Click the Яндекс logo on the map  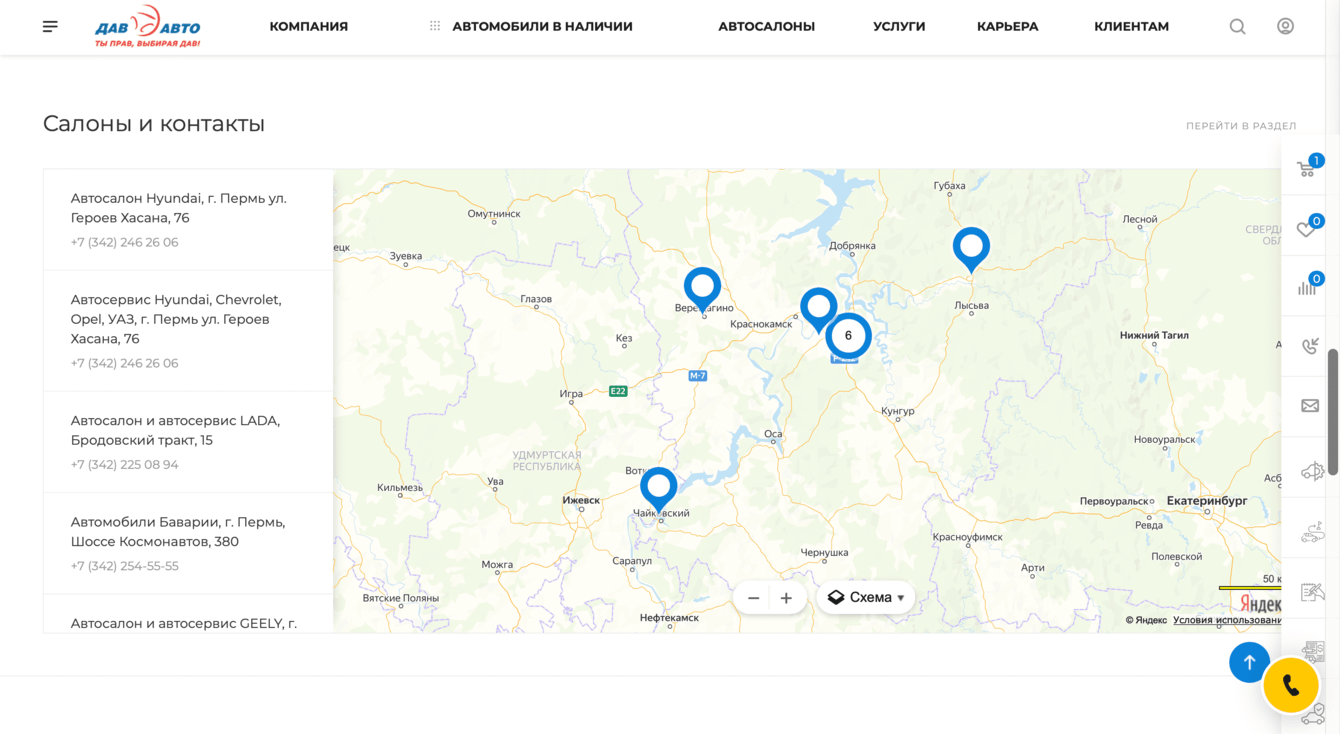pyautogui.click(x=1260, y=603)
